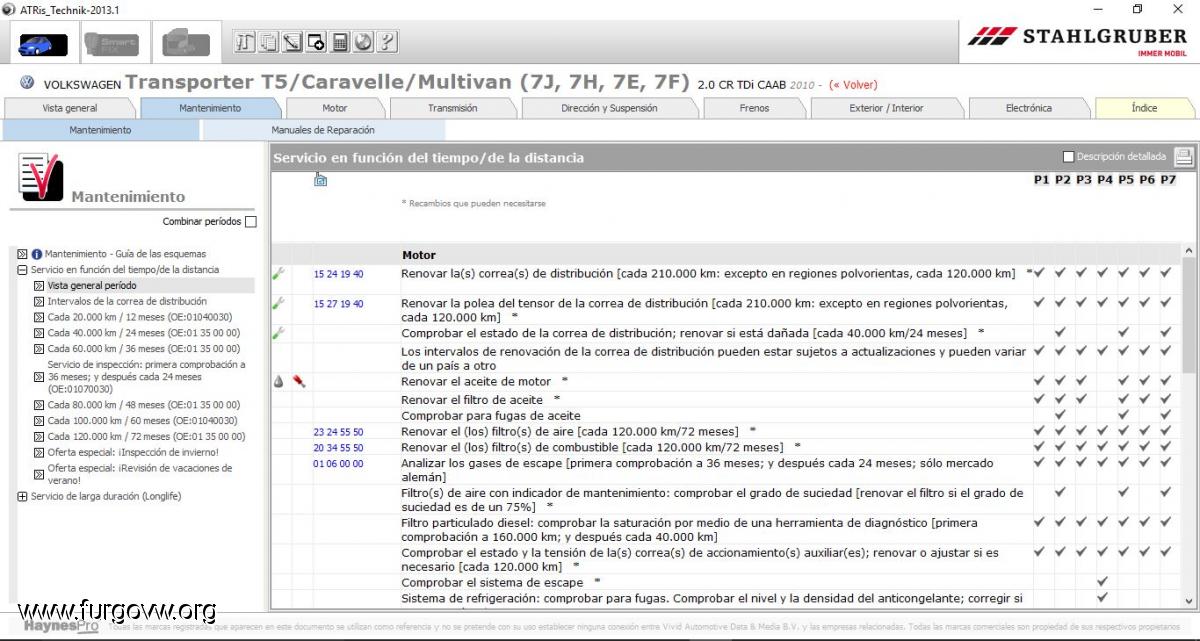The height and width of the screenshot is (641, 1200).
Task: Click the P4 column header
Action: 1104,180
